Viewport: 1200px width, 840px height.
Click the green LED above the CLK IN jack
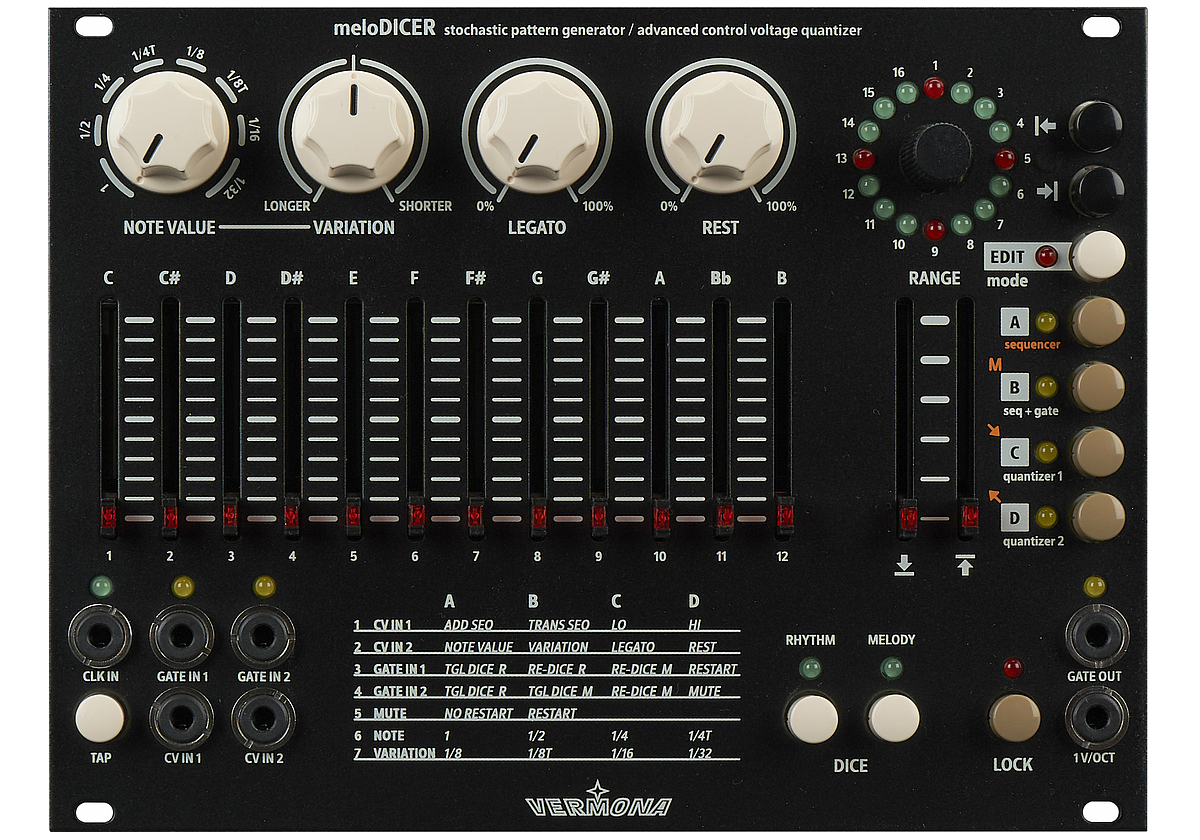click(x=100, y=586)
